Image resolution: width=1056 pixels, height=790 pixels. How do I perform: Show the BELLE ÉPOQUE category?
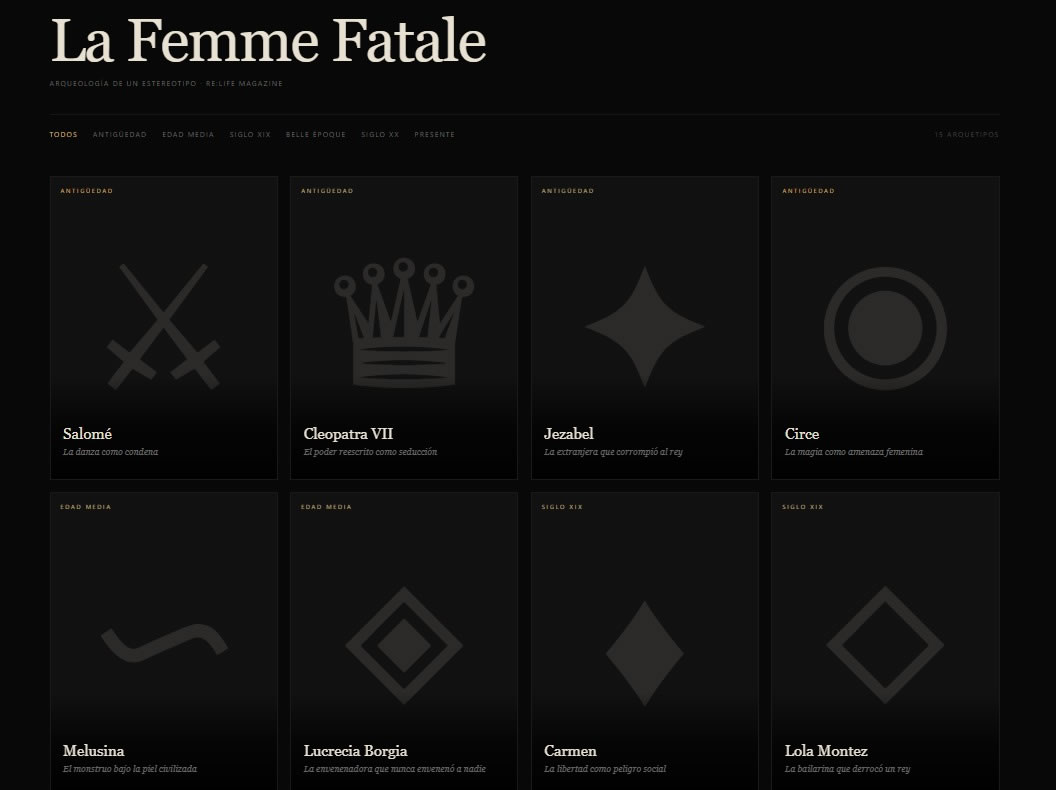(x=315, y=135)
